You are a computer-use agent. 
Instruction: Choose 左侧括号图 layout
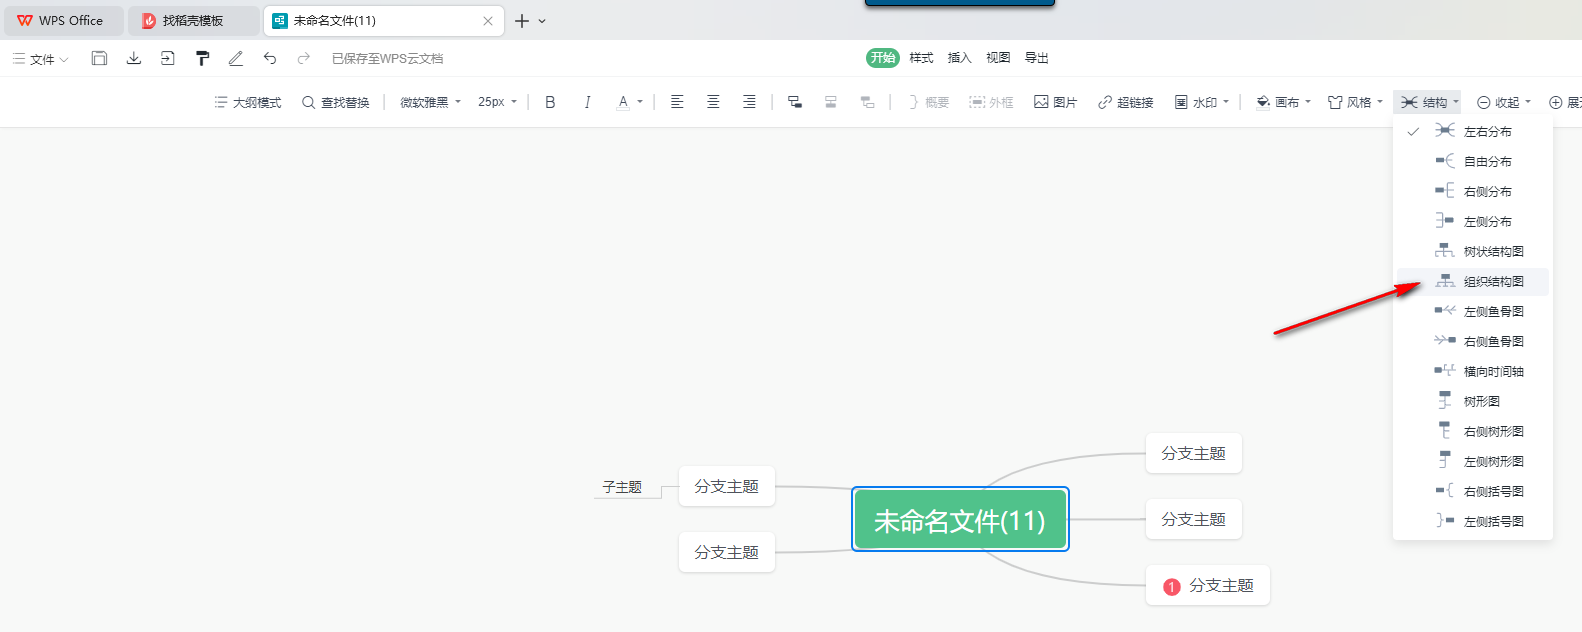coord(1473,521)
